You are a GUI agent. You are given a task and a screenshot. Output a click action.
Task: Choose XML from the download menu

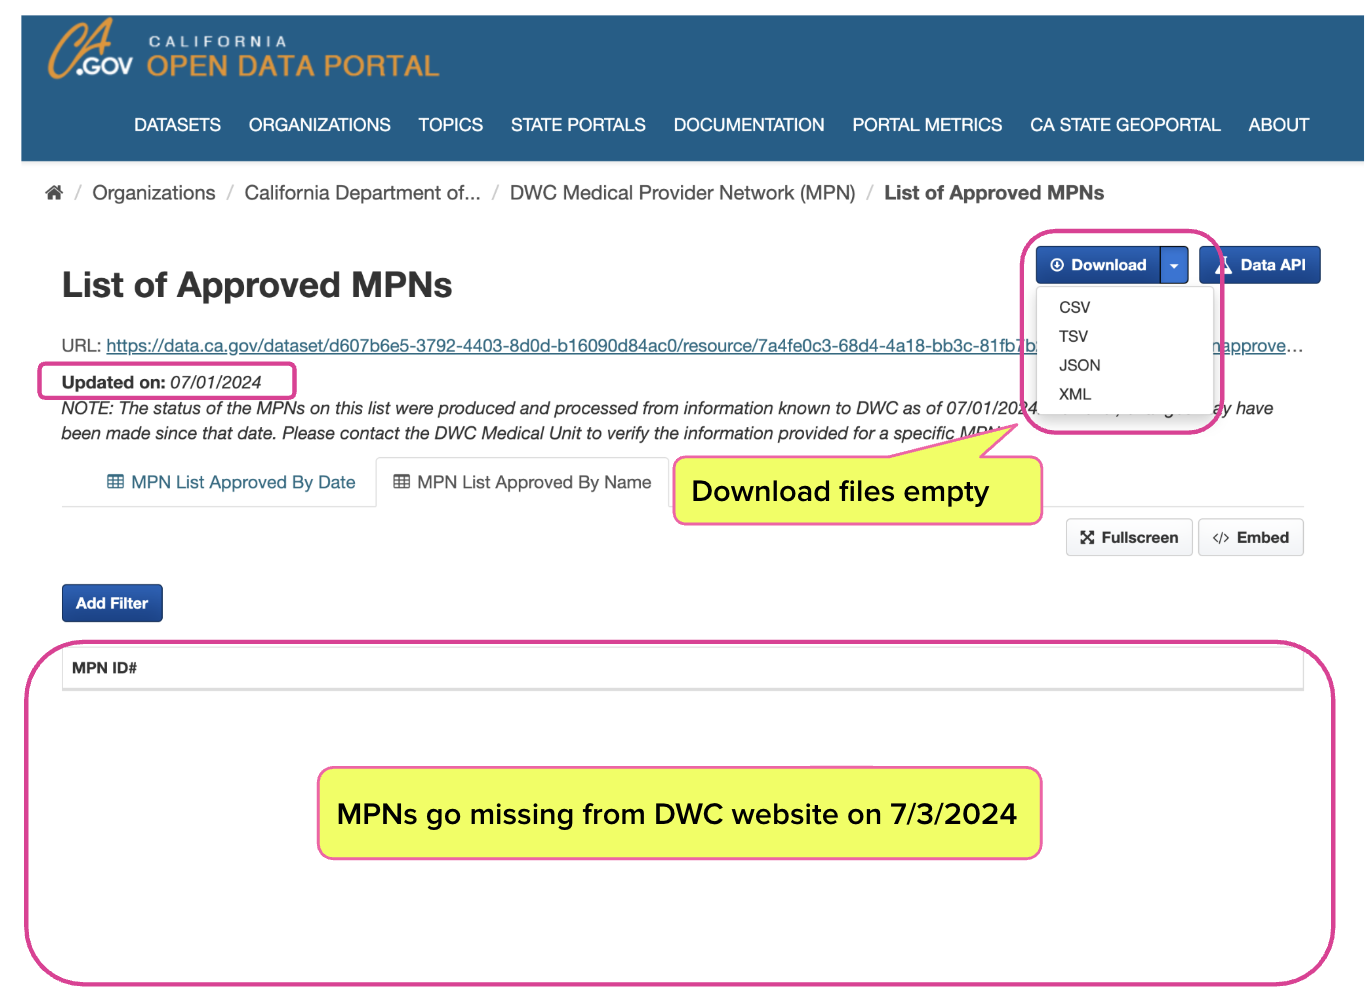tap(1075, 394)
